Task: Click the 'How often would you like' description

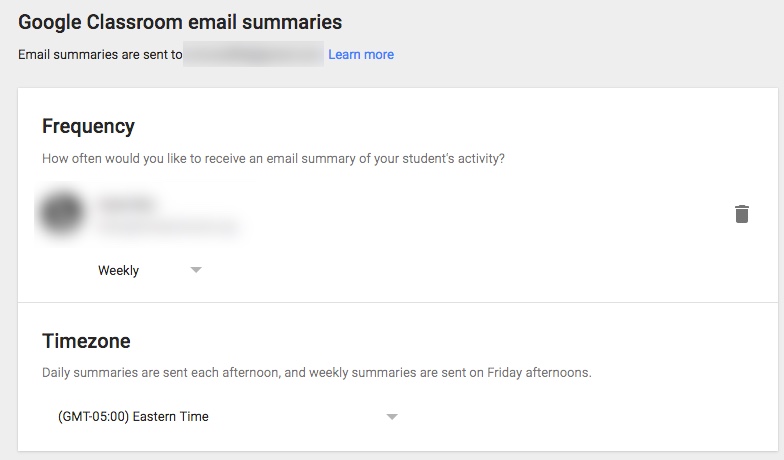Action: click(273, 158)
